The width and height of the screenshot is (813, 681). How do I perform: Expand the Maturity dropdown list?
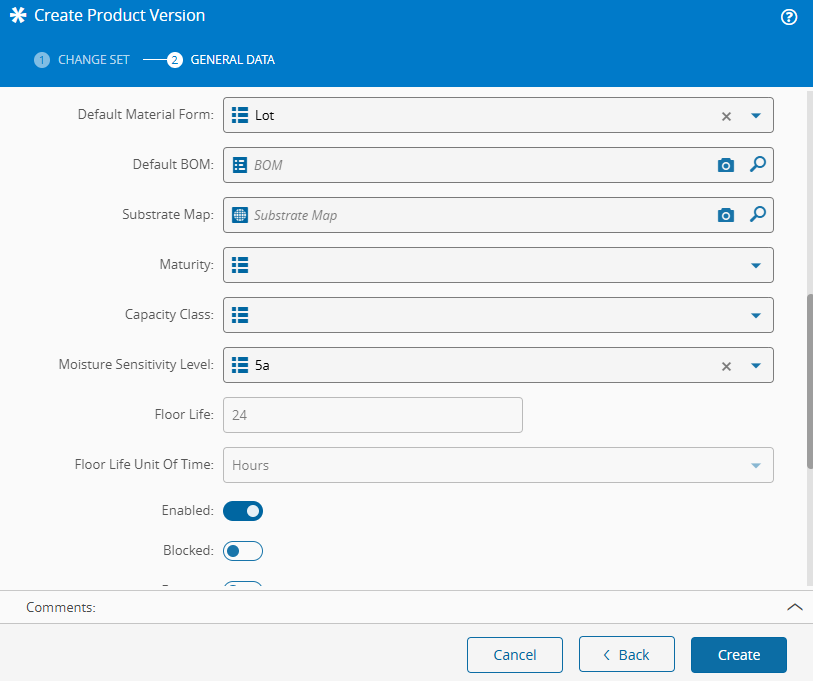pos(756,265)
